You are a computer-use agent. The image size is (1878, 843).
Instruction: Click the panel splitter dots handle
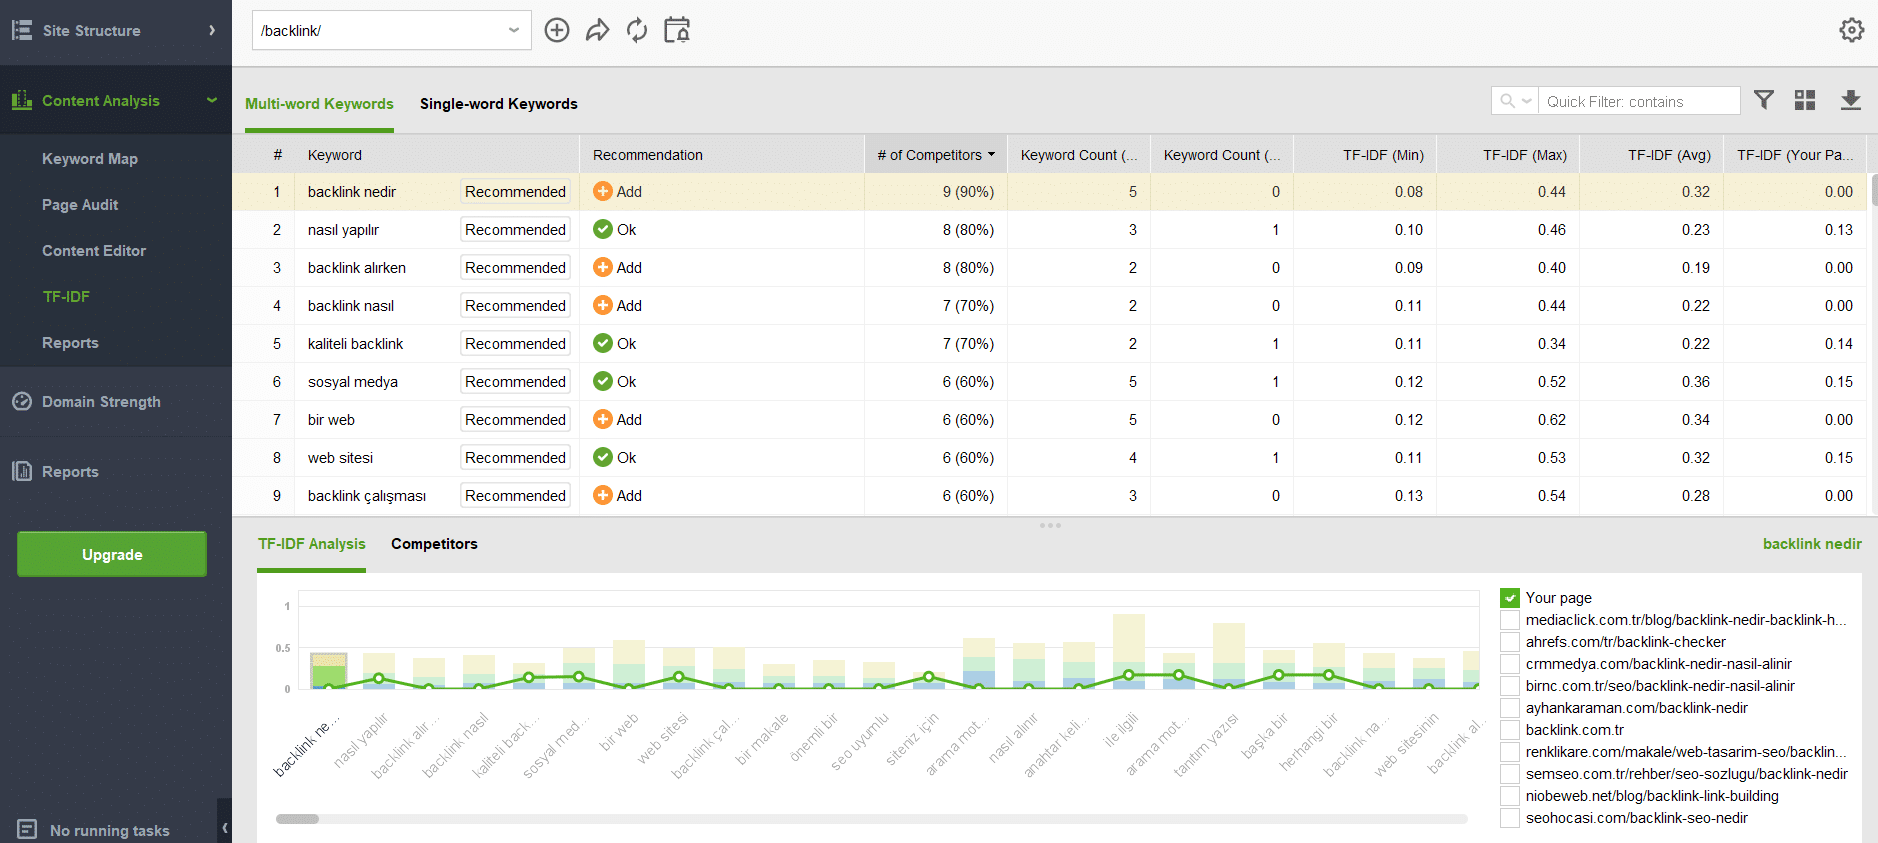point(1050,525)
